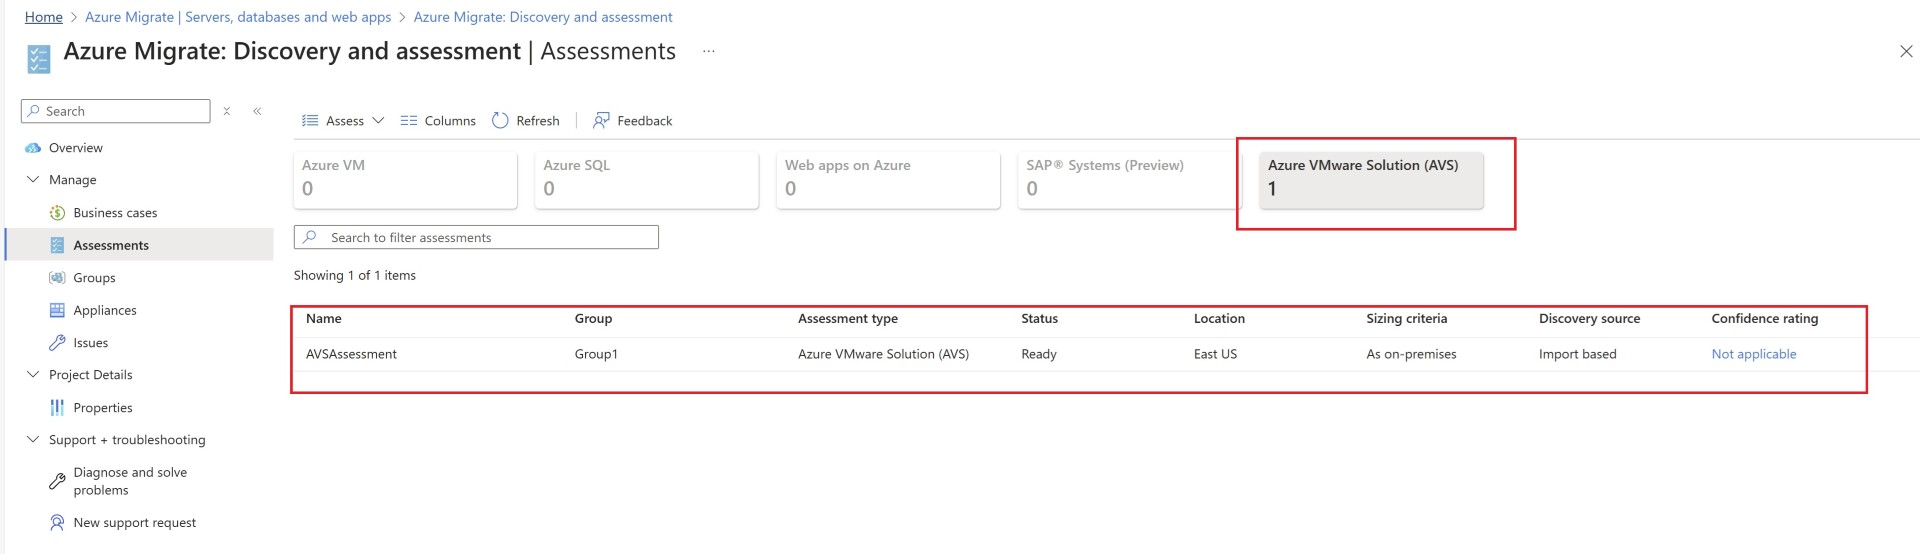
Task: Focus the Search to filter assessments field
Action: click(476, 237)
